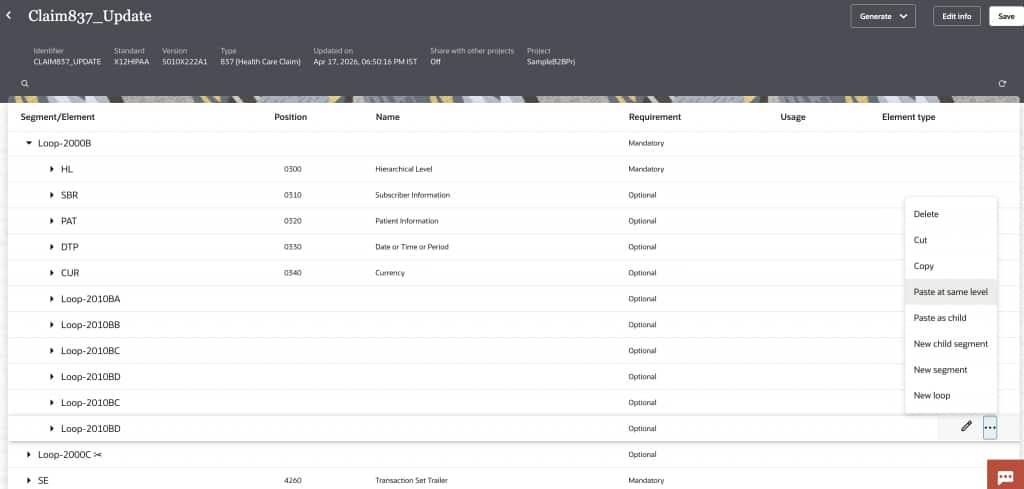Open the search magnifier icon
This screenshot has width=1024, height=489.
(x=25, y=84)
